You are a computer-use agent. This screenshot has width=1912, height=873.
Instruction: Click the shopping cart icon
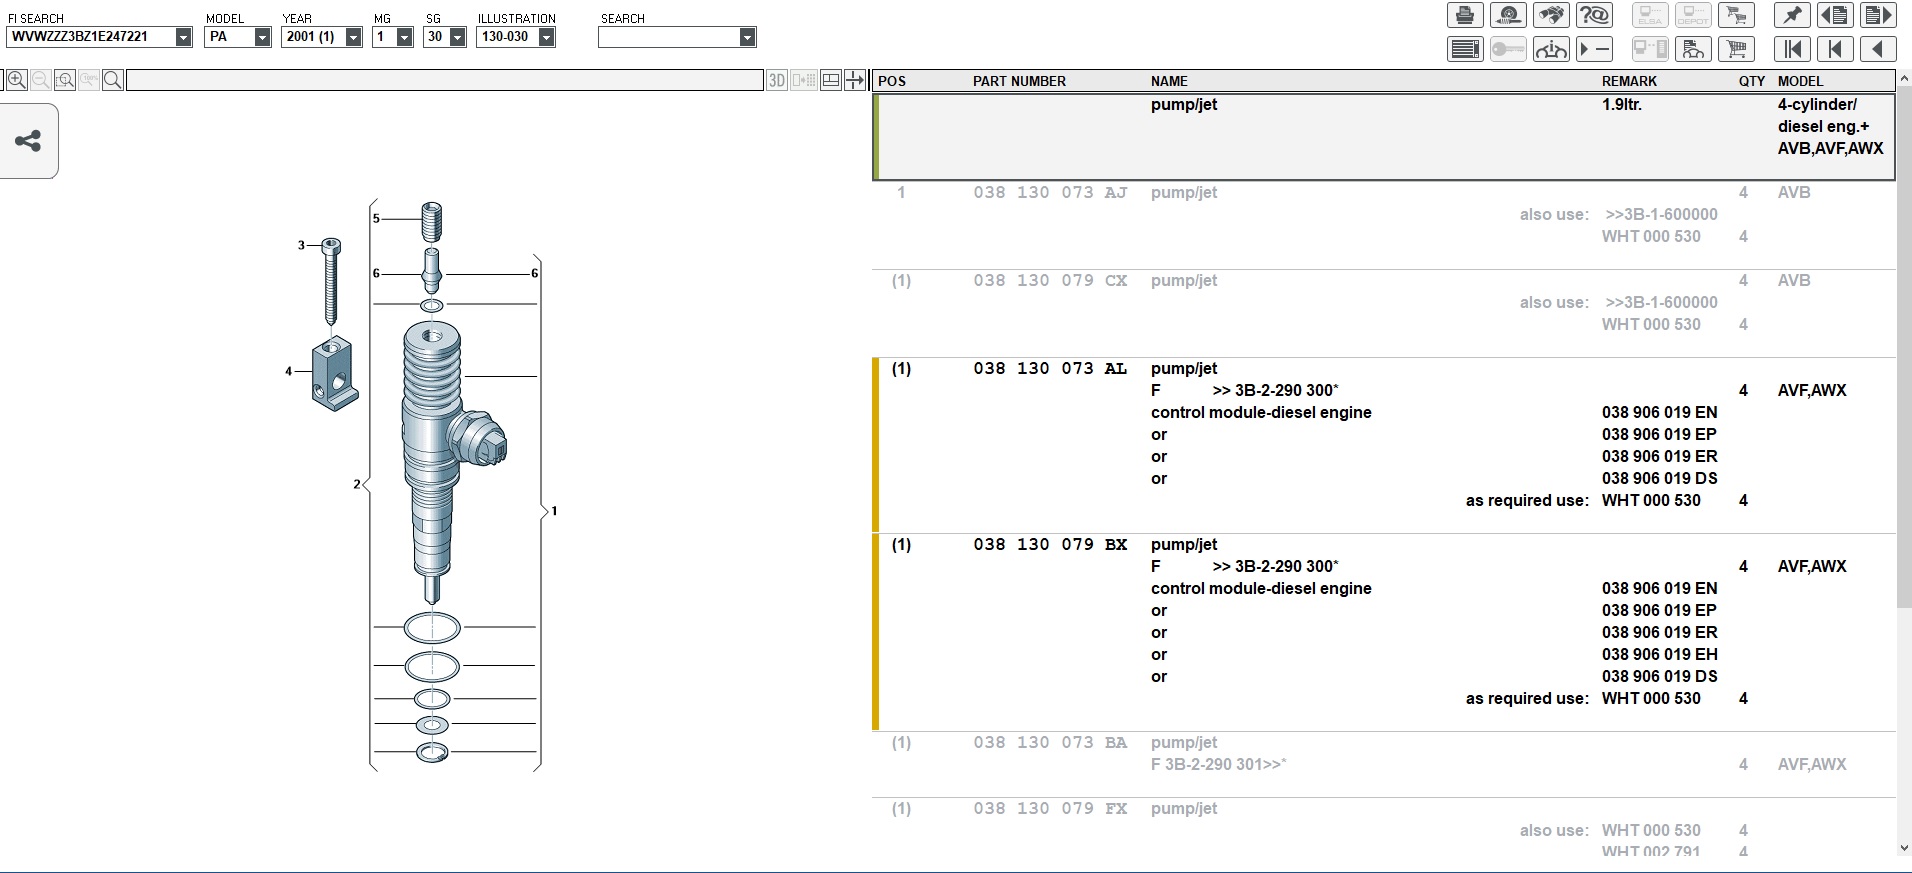[x=1737, y=49]
